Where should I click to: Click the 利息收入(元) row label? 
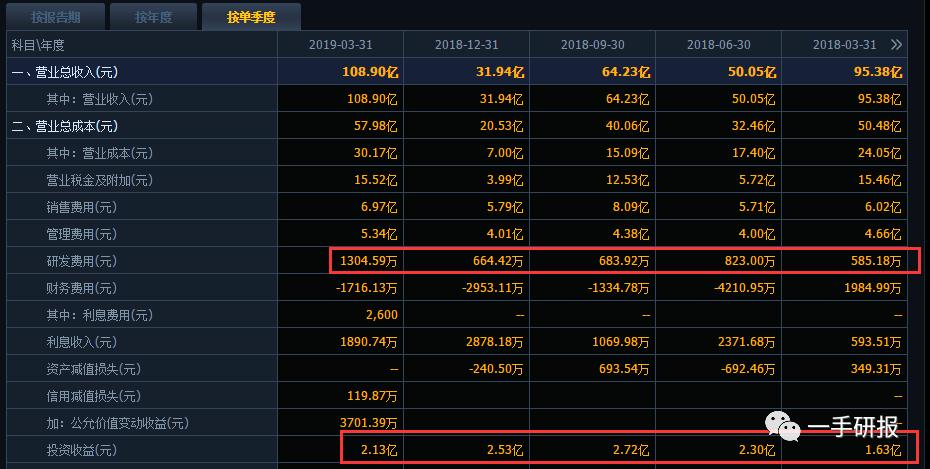tap(82, 343)
